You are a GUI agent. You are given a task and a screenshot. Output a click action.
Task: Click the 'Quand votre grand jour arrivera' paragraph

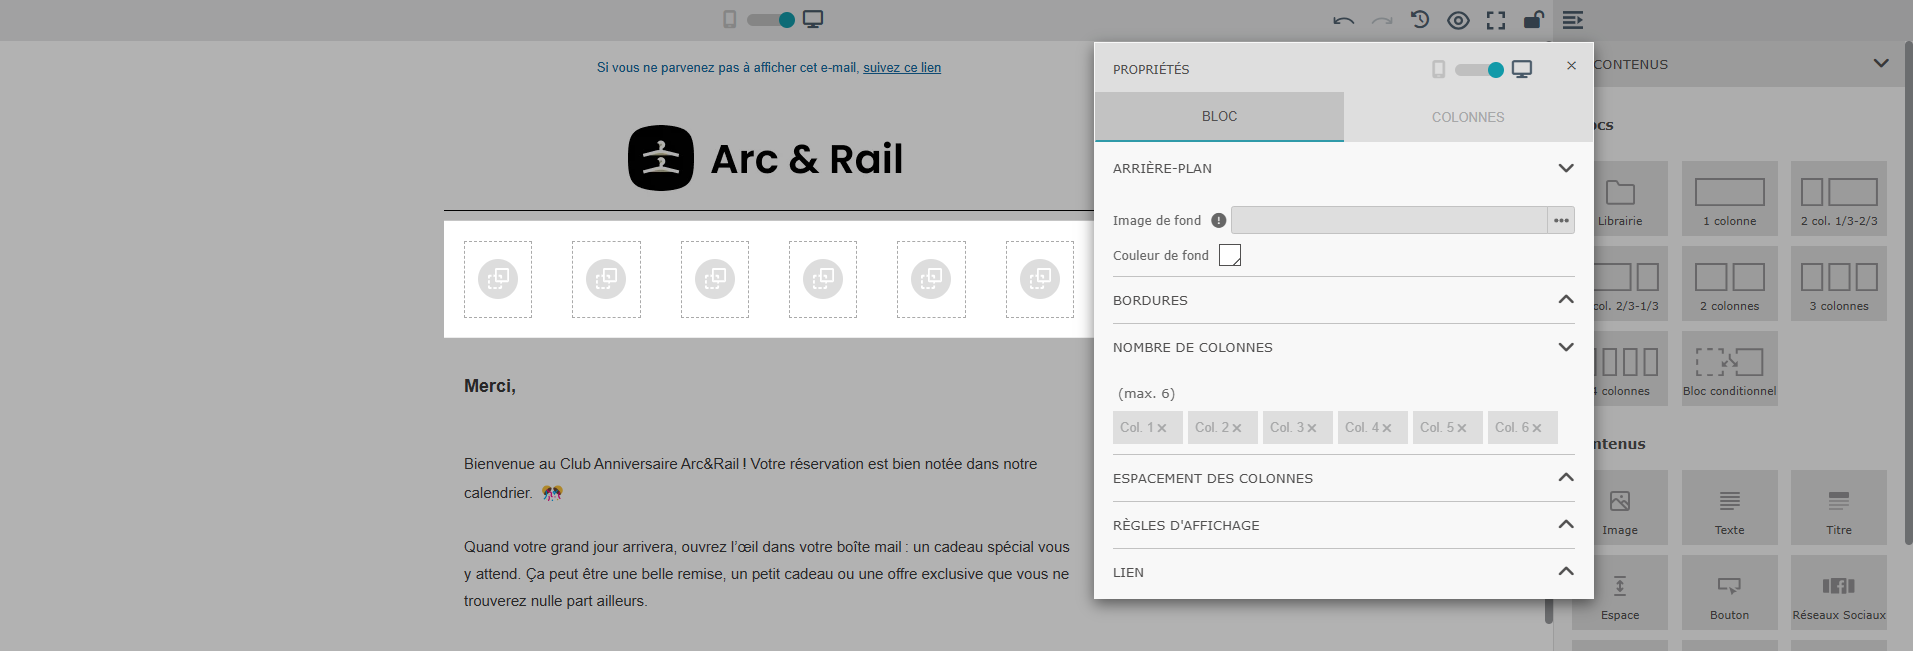pos(767,574)
